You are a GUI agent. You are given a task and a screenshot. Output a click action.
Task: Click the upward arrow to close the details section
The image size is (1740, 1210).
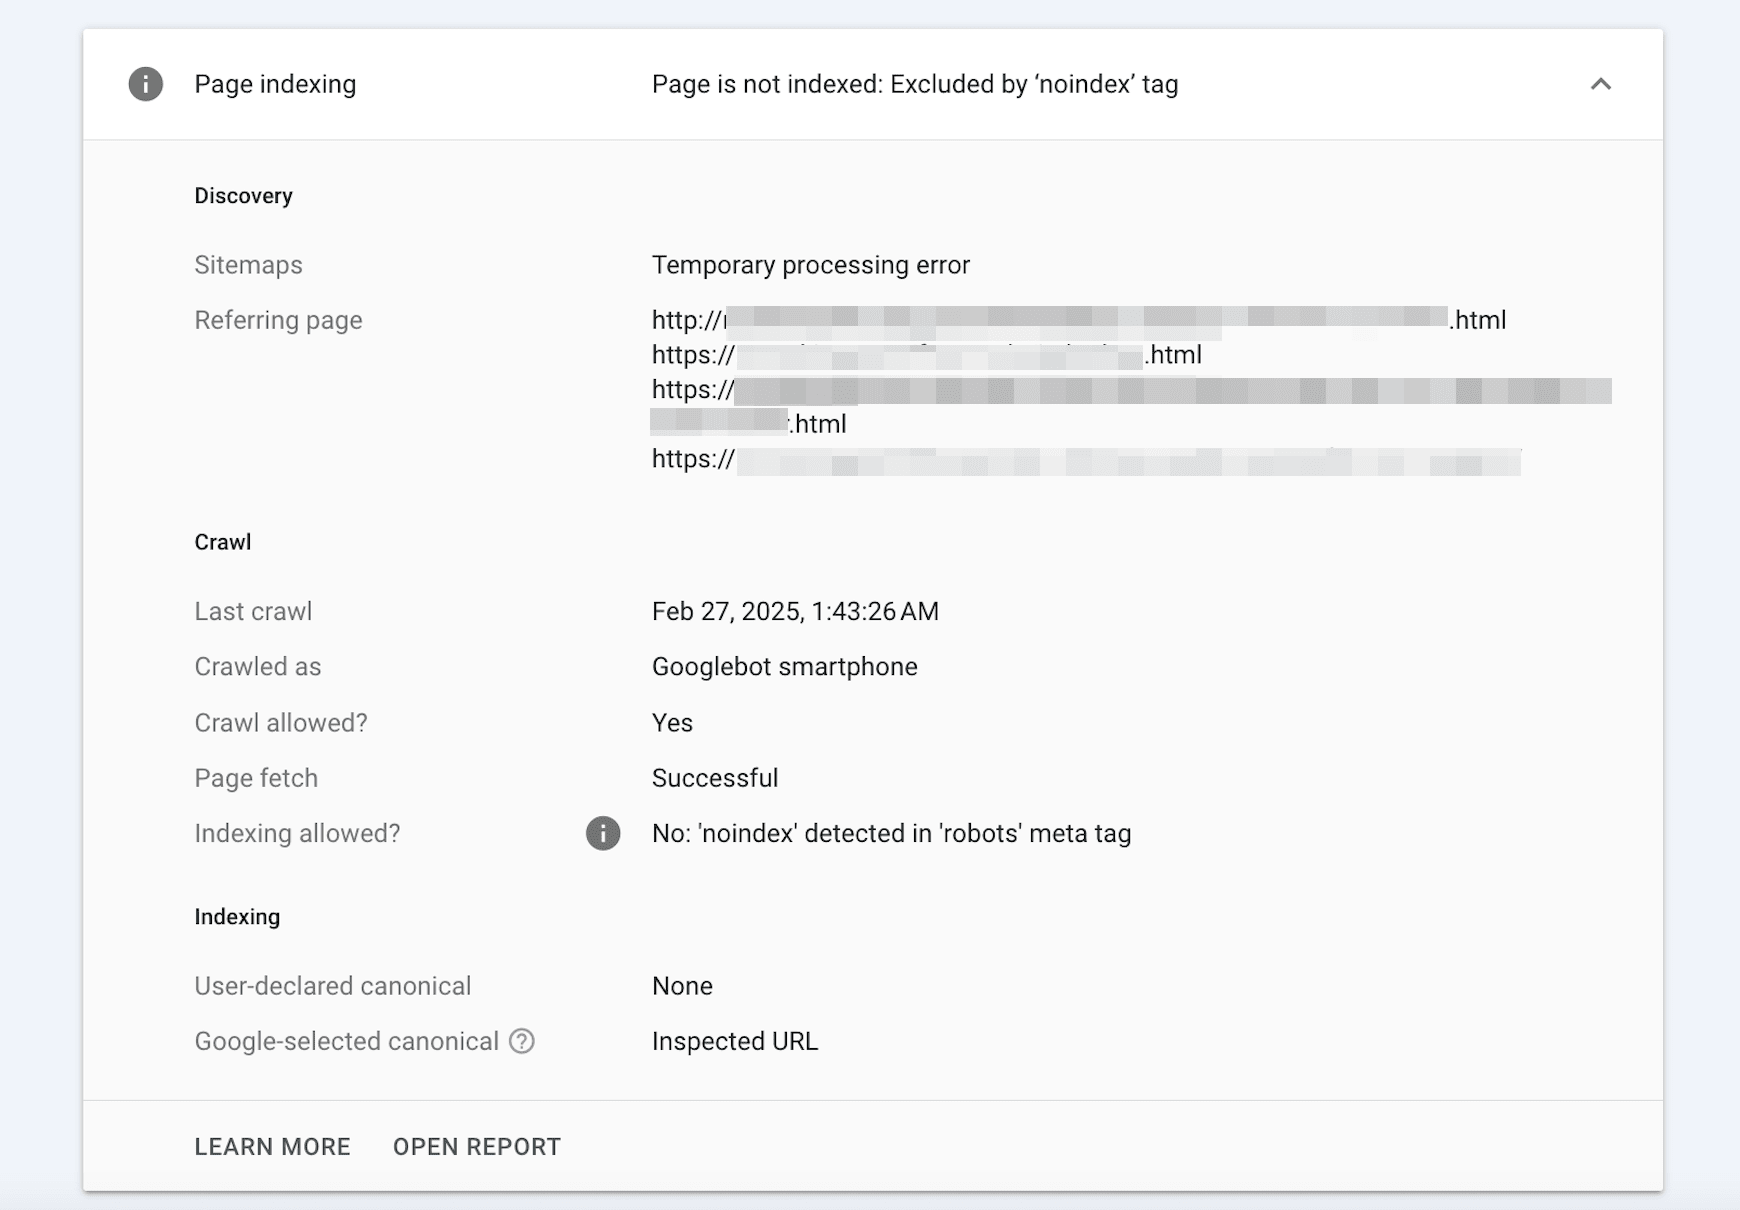coord(1602,84)
